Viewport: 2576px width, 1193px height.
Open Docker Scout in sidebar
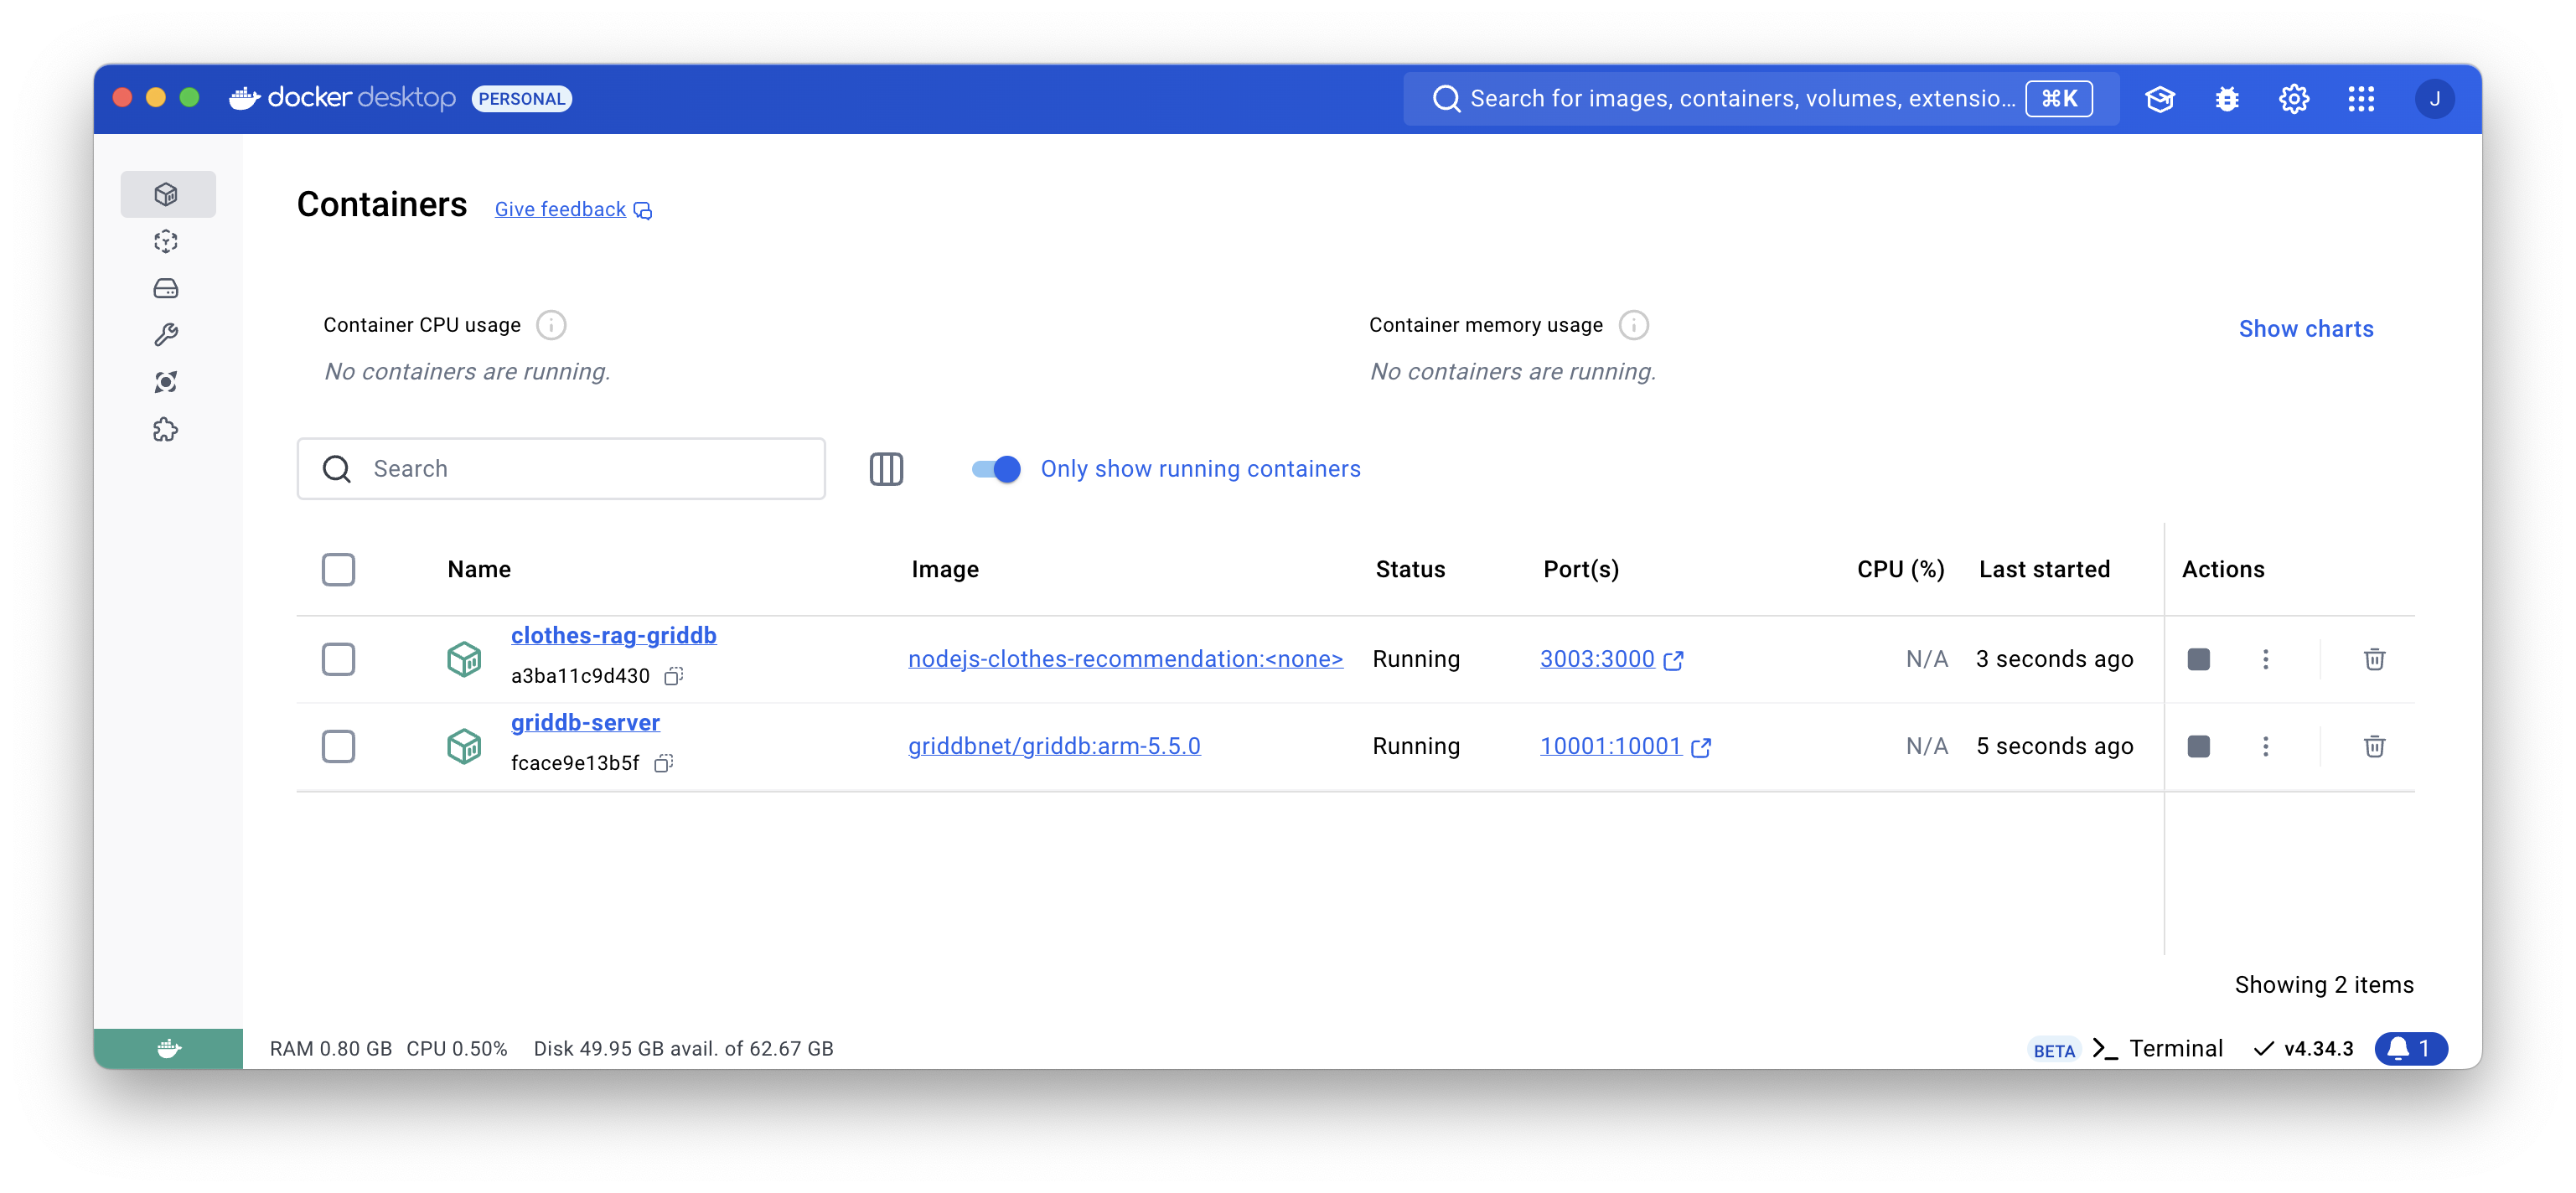click(166, 382)
